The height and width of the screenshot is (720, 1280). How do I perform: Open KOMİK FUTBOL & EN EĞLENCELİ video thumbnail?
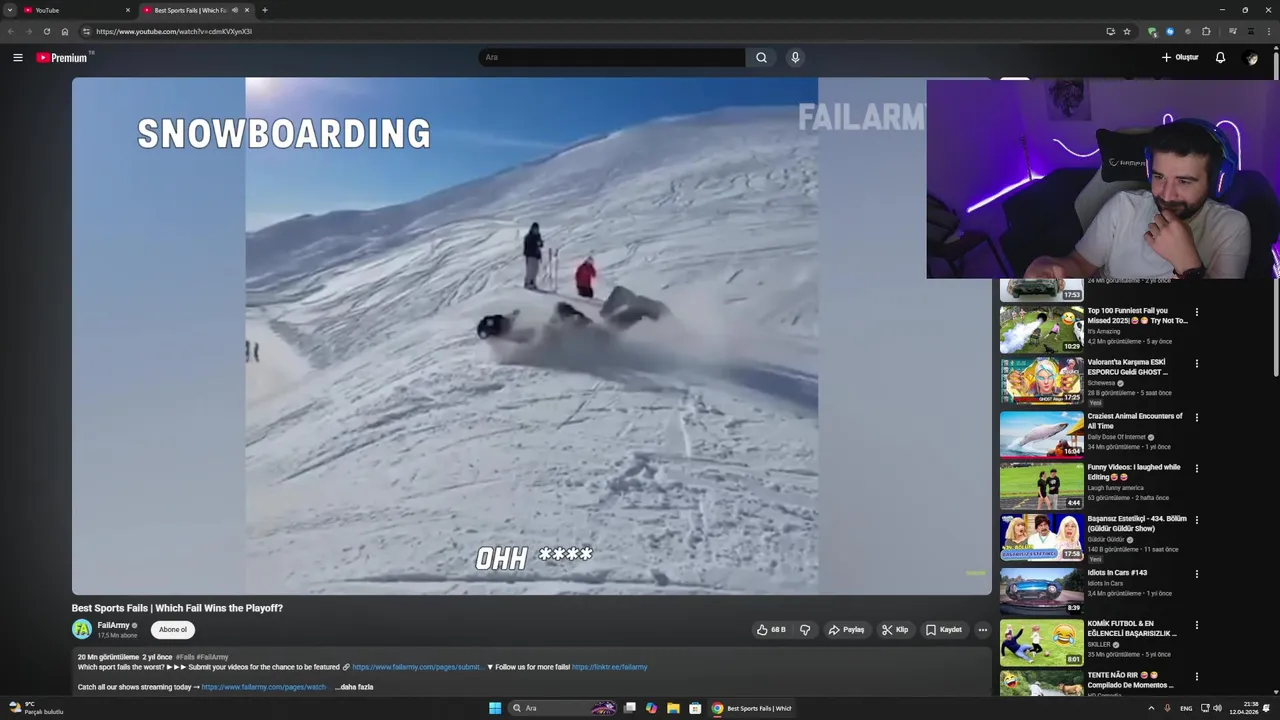(x=1041, y=642)
